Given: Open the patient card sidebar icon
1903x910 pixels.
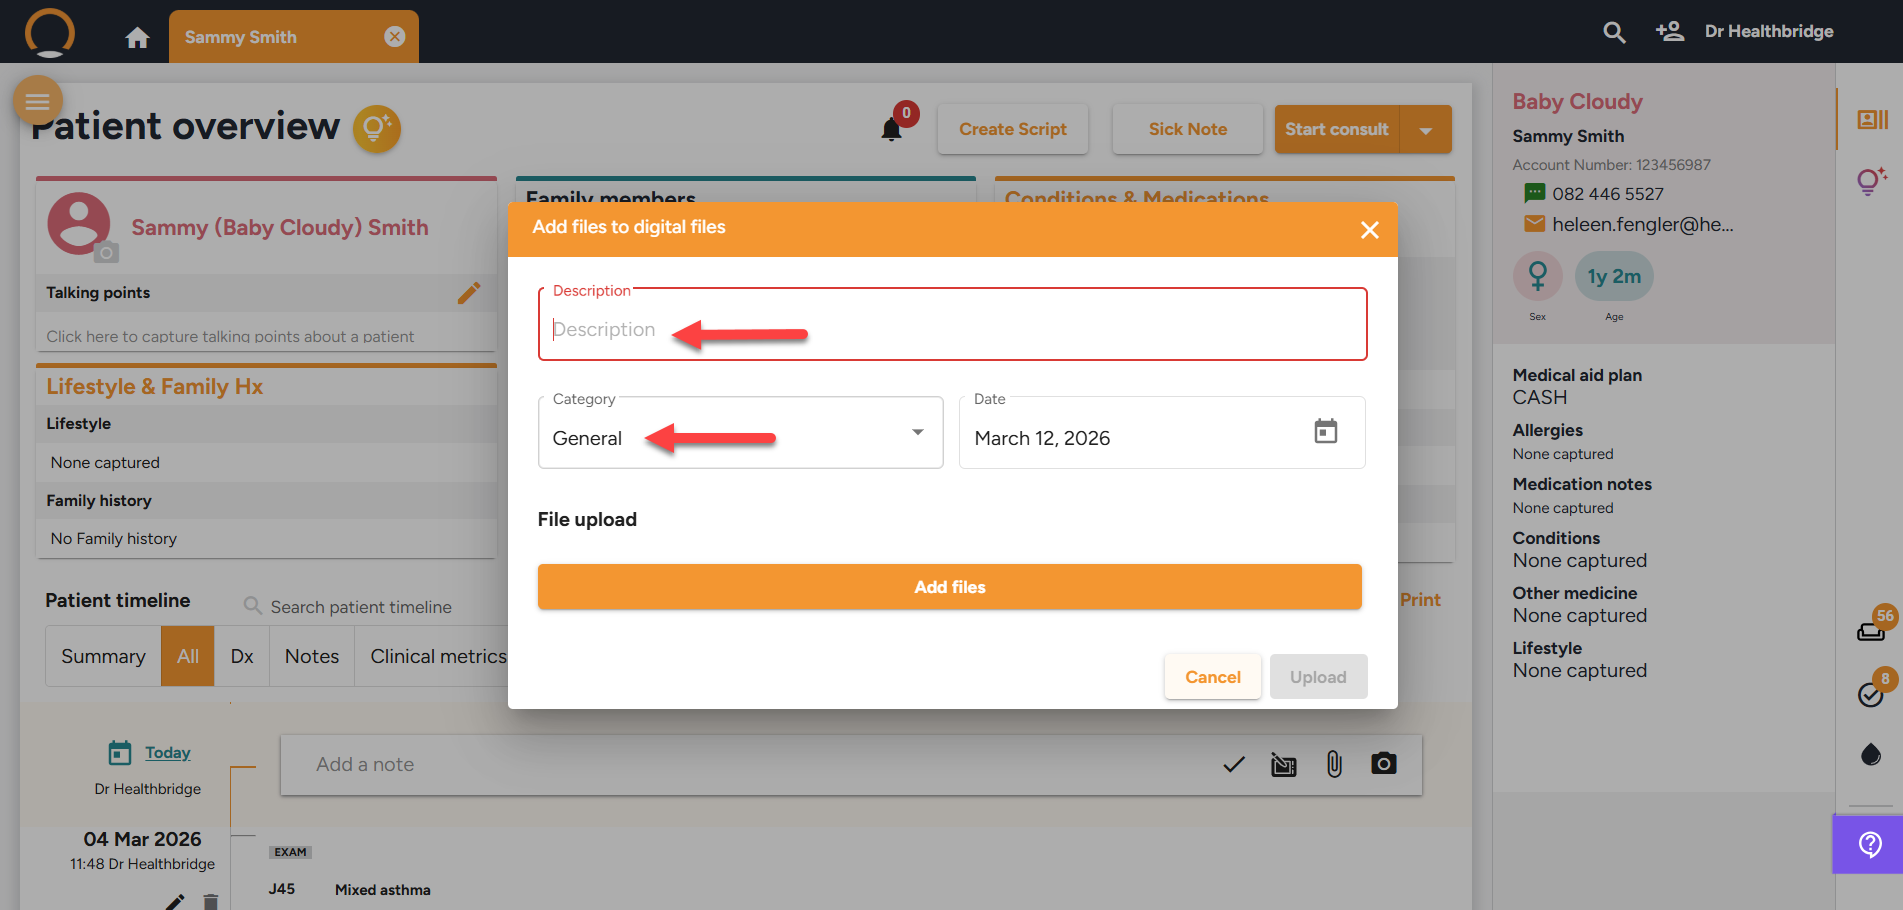Looking at the screenshot, I should click(x=1872, y=120).
